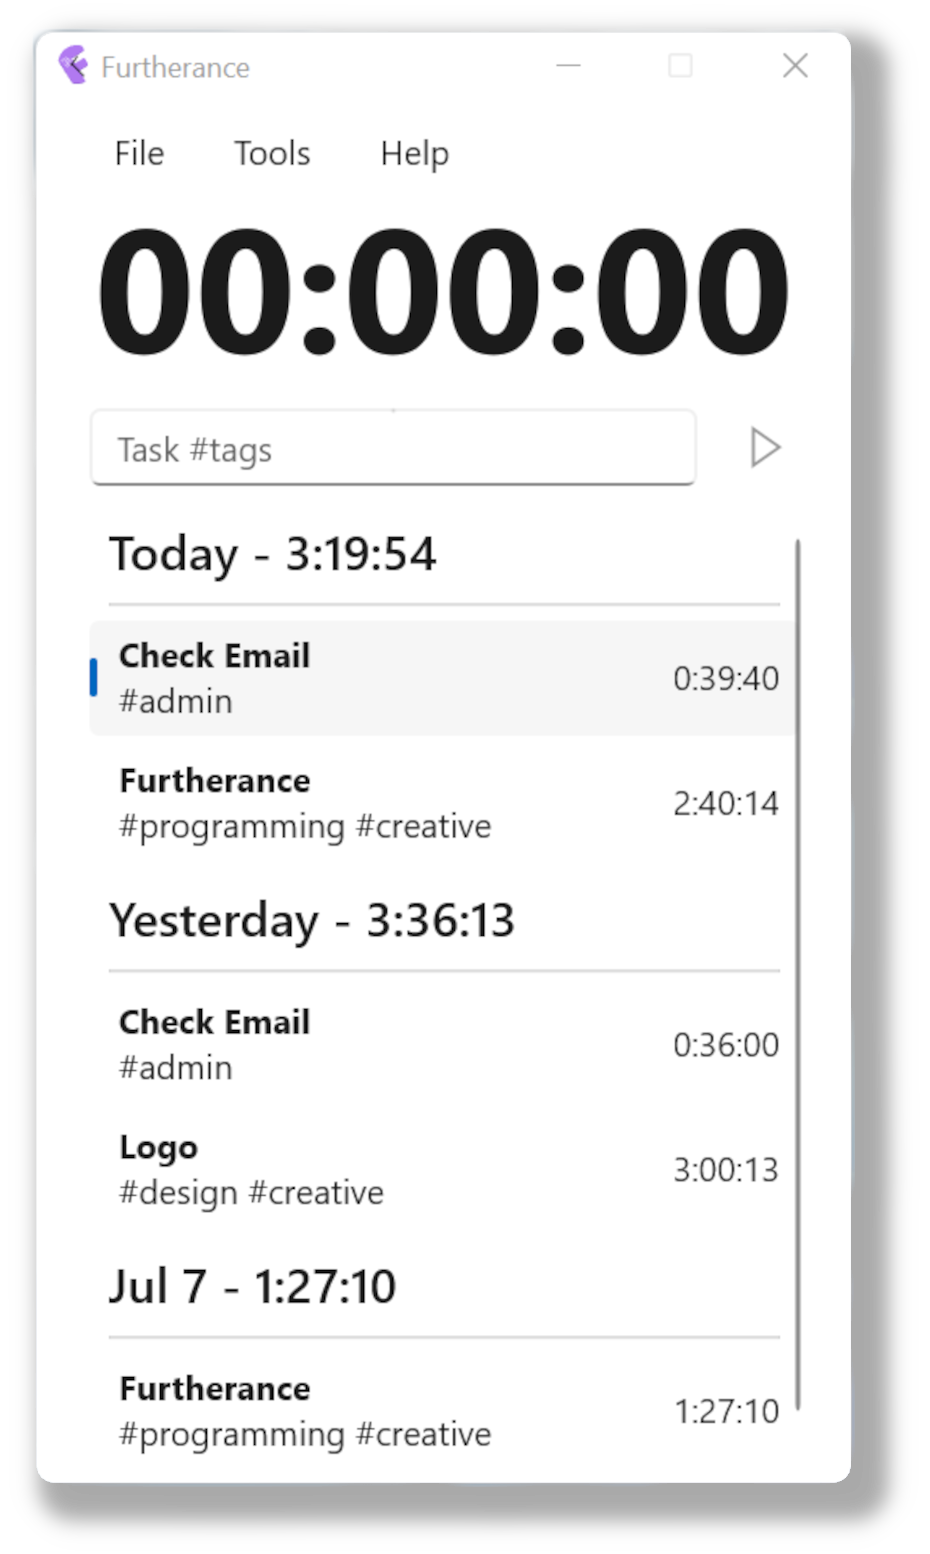
Task: Click the Yesterday - 3:36:13 header
Action: (x=312, y=920)
